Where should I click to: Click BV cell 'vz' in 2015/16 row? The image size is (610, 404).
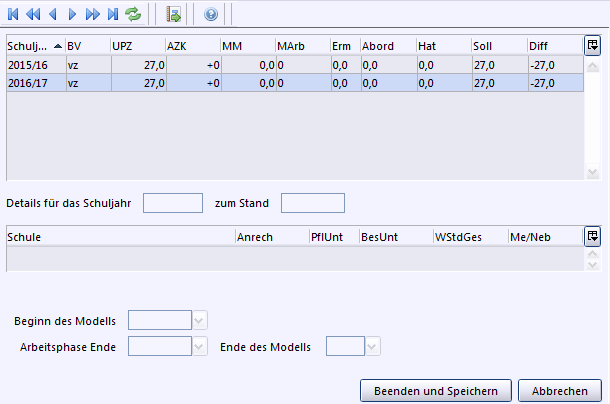point(88,65)
